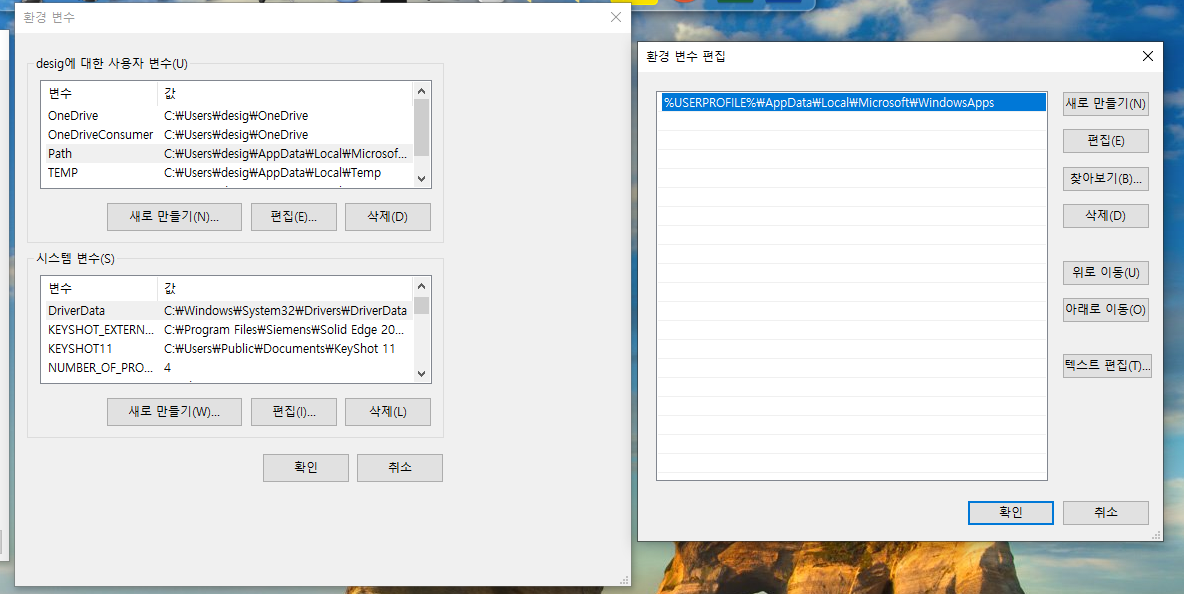
Task: Click 변수 column header in system variables
Action: [99, 288]
